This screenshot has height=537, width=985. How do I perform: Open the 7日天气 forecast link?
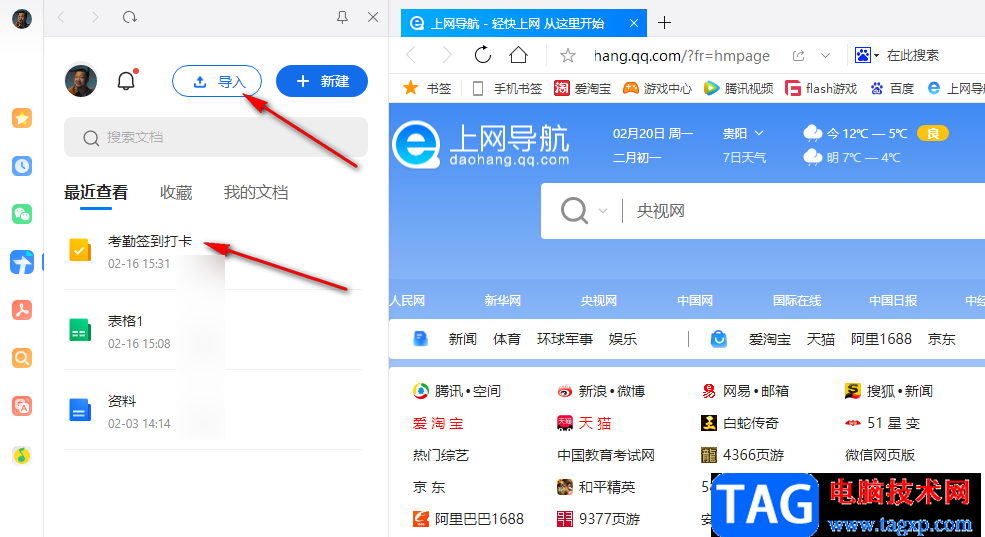coord(744,158)
